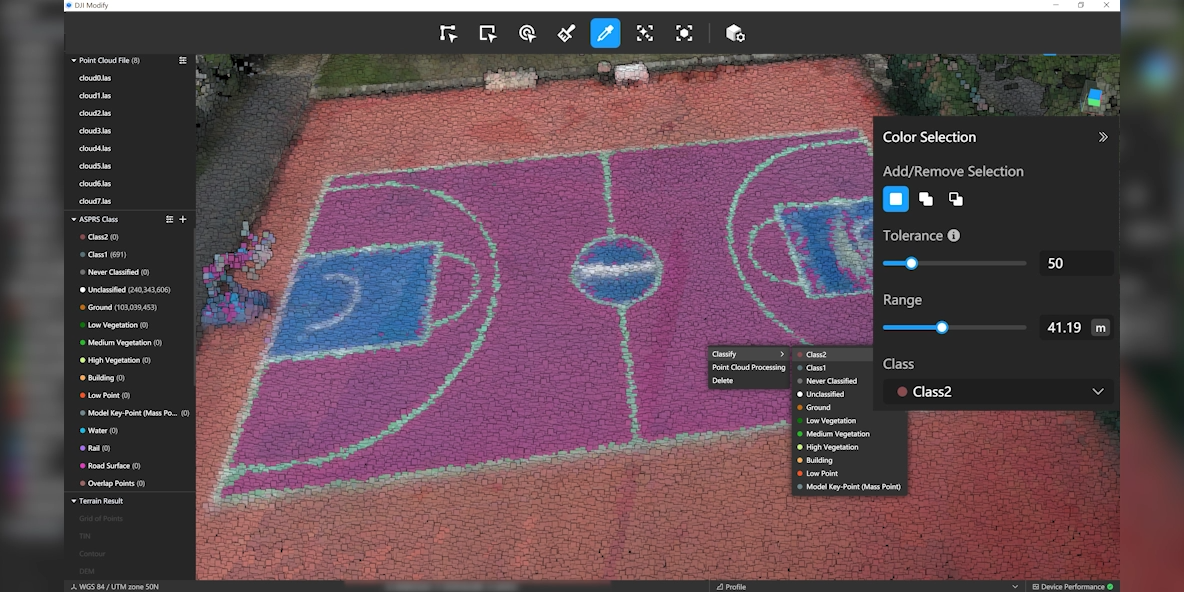
Task: Click the add class plus icon
Action: [183, 219]
